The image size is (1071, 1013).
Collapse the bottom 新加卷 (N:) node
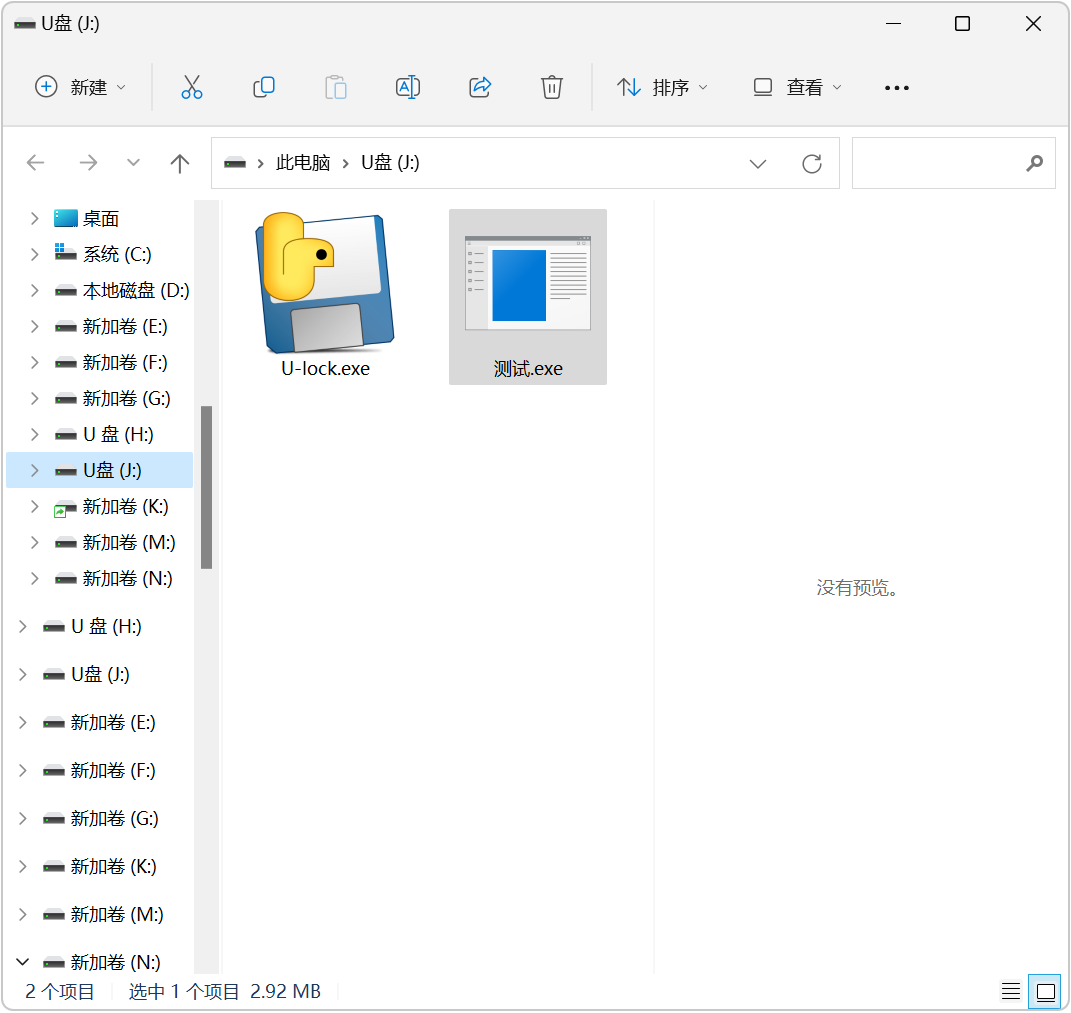pyautogui.click(x=23, y=962)
